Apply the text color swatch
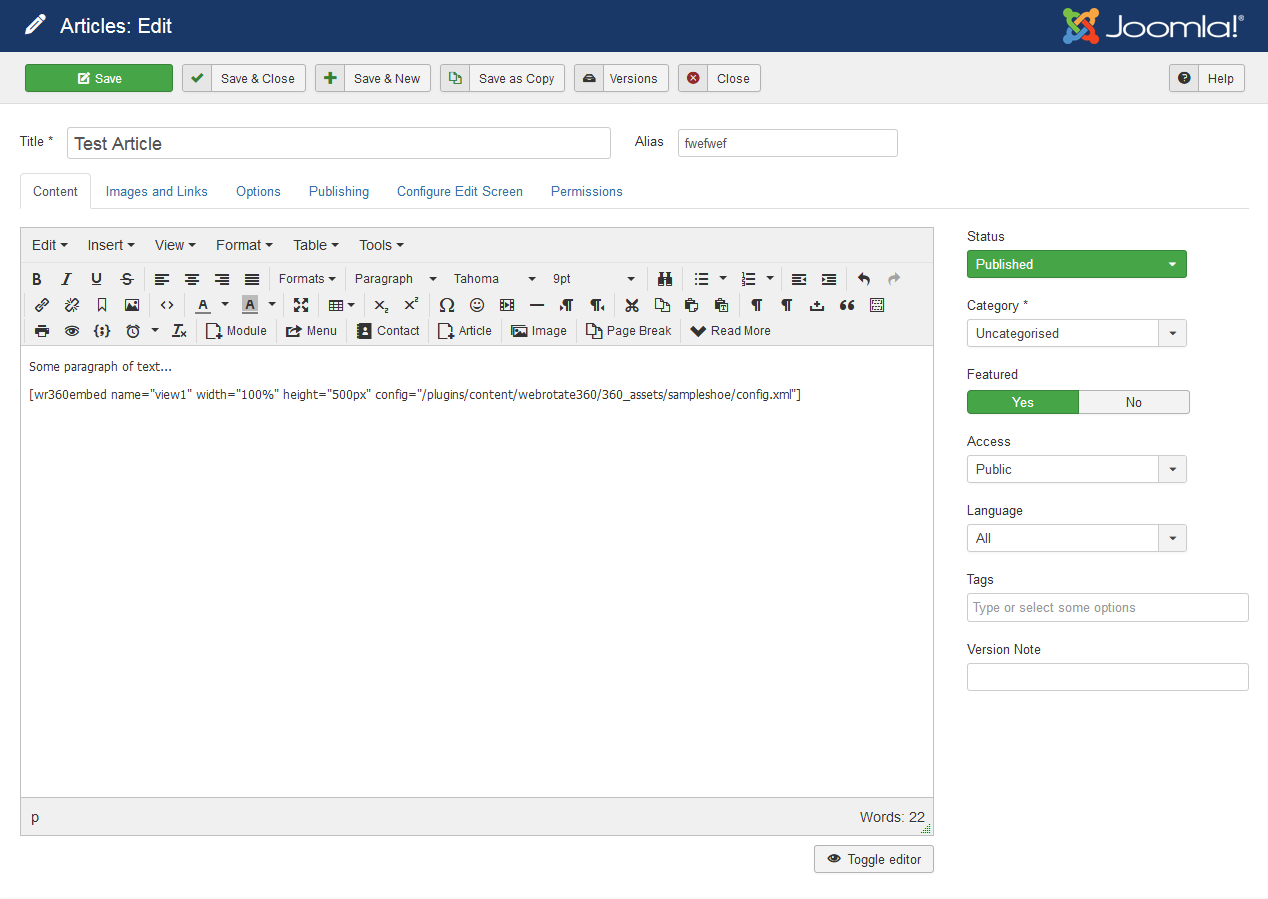The width and height of the screenshot is (1268, 899). tap(203, 305)
